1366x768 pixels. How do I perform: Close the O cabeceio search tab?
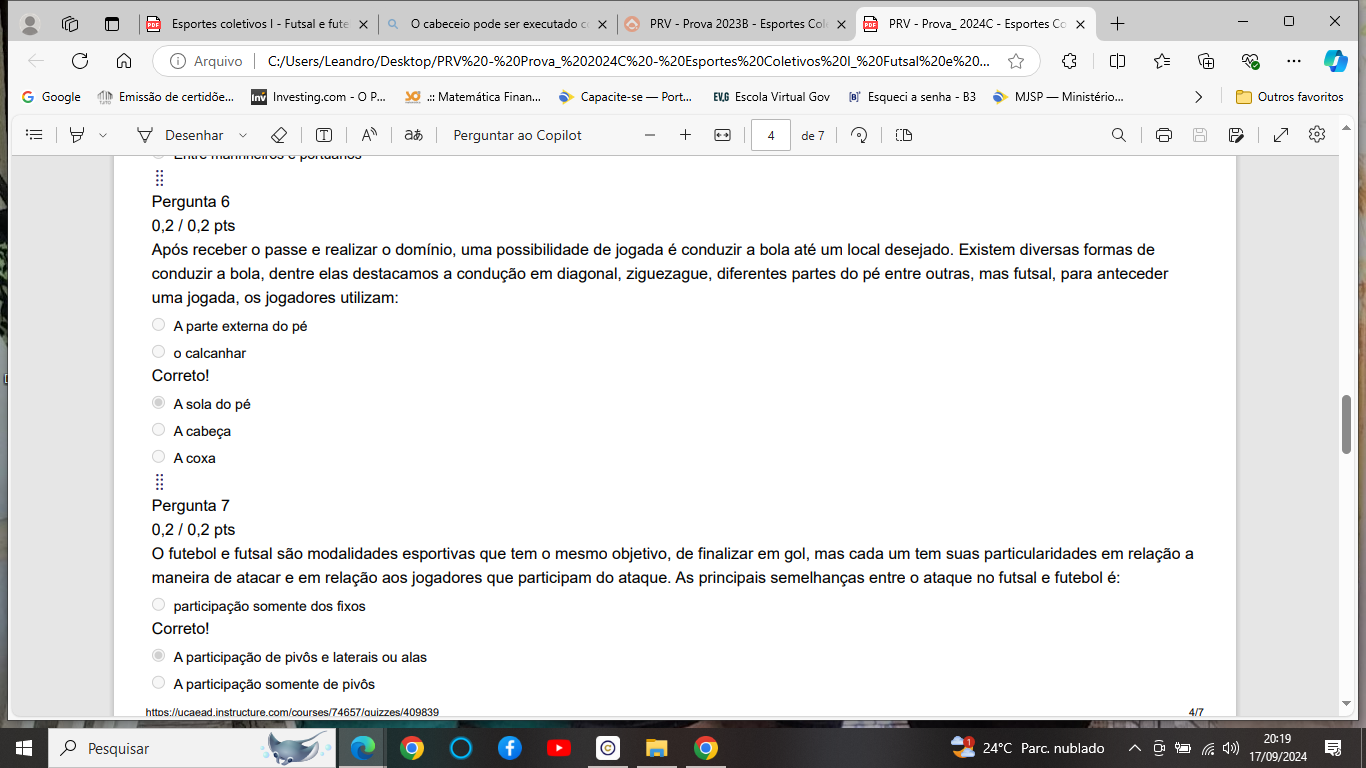point(602,23)
